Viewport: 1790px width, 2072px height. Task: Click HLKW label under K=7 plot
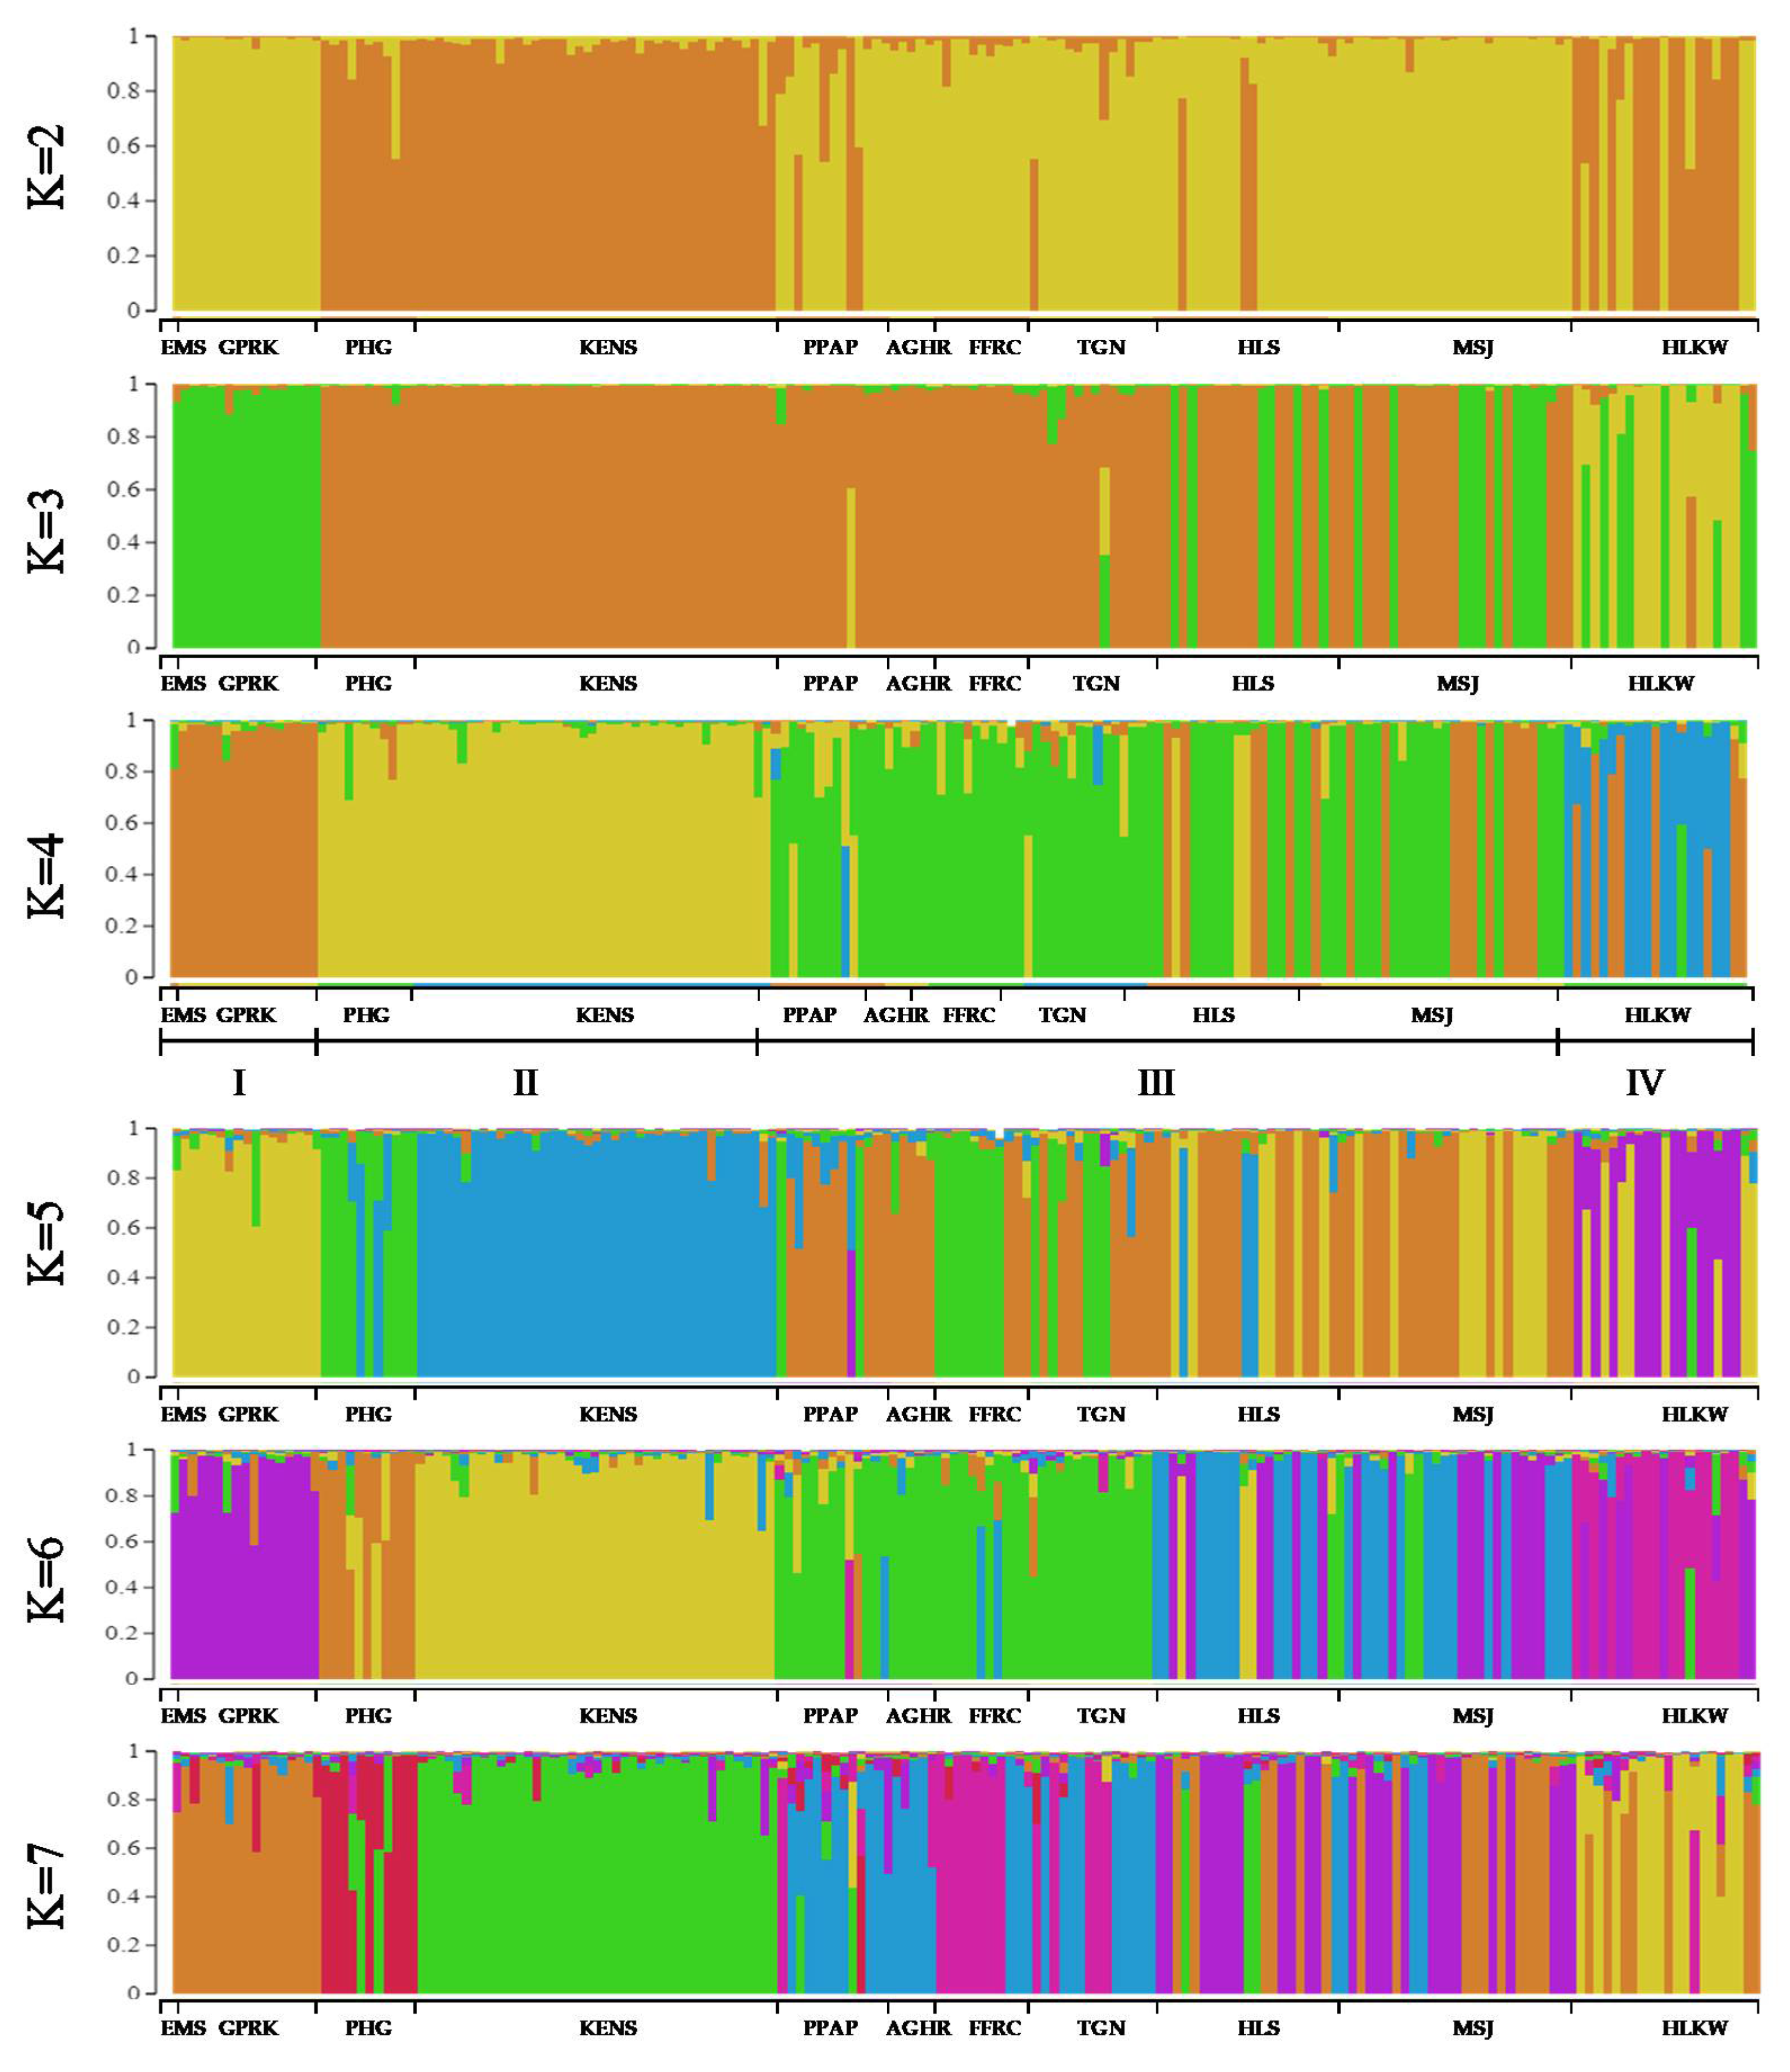pos(1694,2028)
